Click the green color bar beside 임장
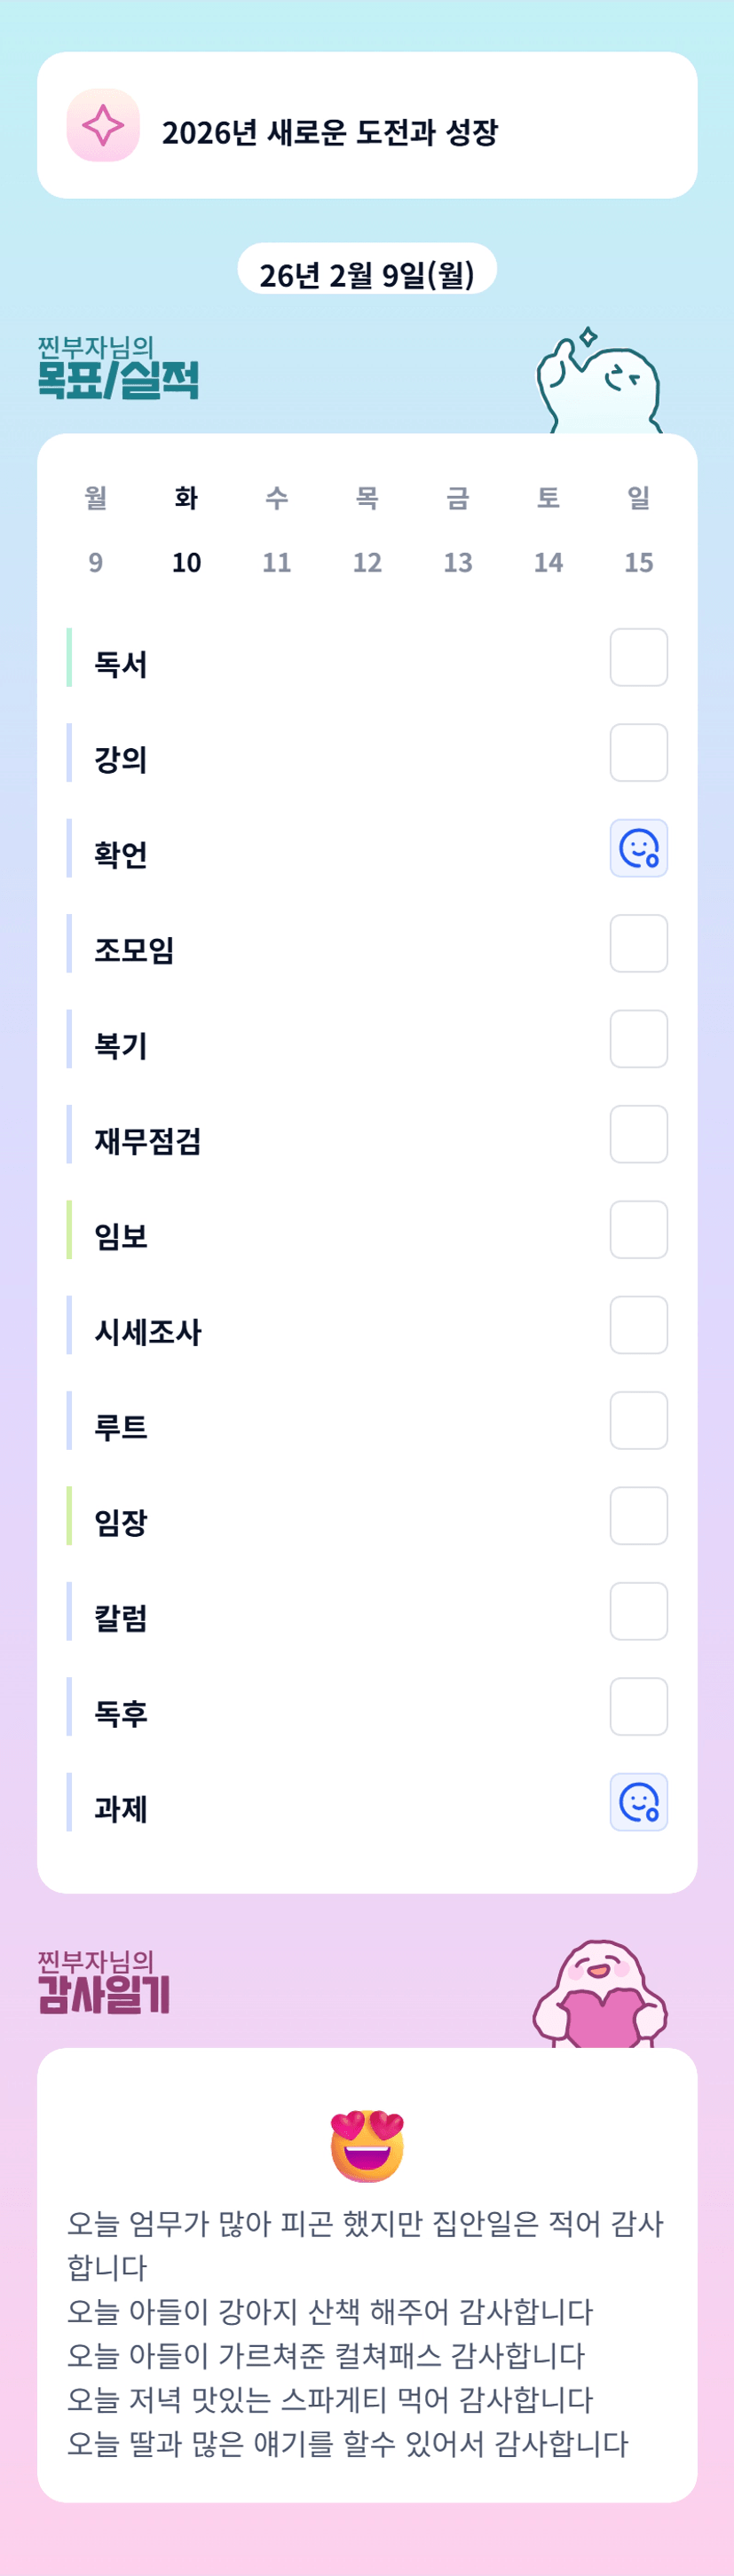Viewport: 734px width, 2576px height. pos(69,1516)
